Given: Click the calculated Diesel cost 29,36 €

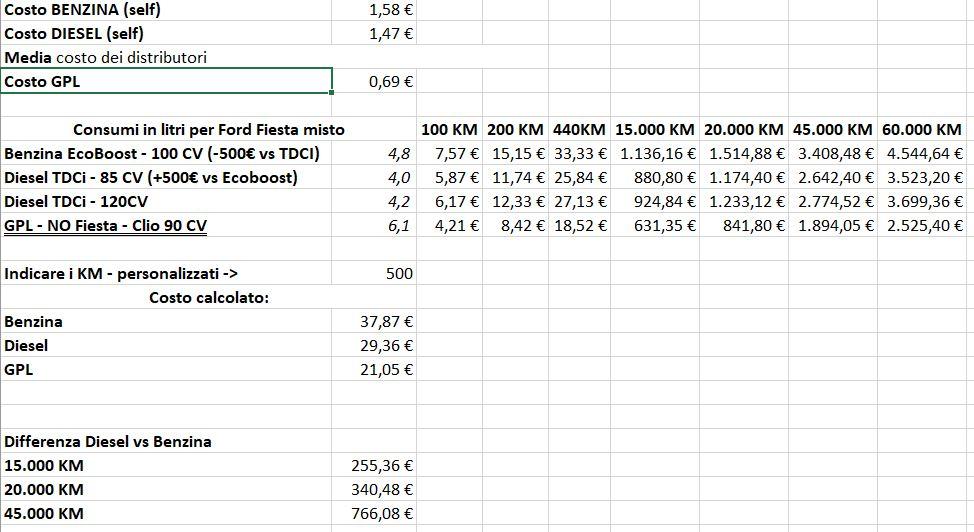Looking at the screenshot, I should (374, 346).
